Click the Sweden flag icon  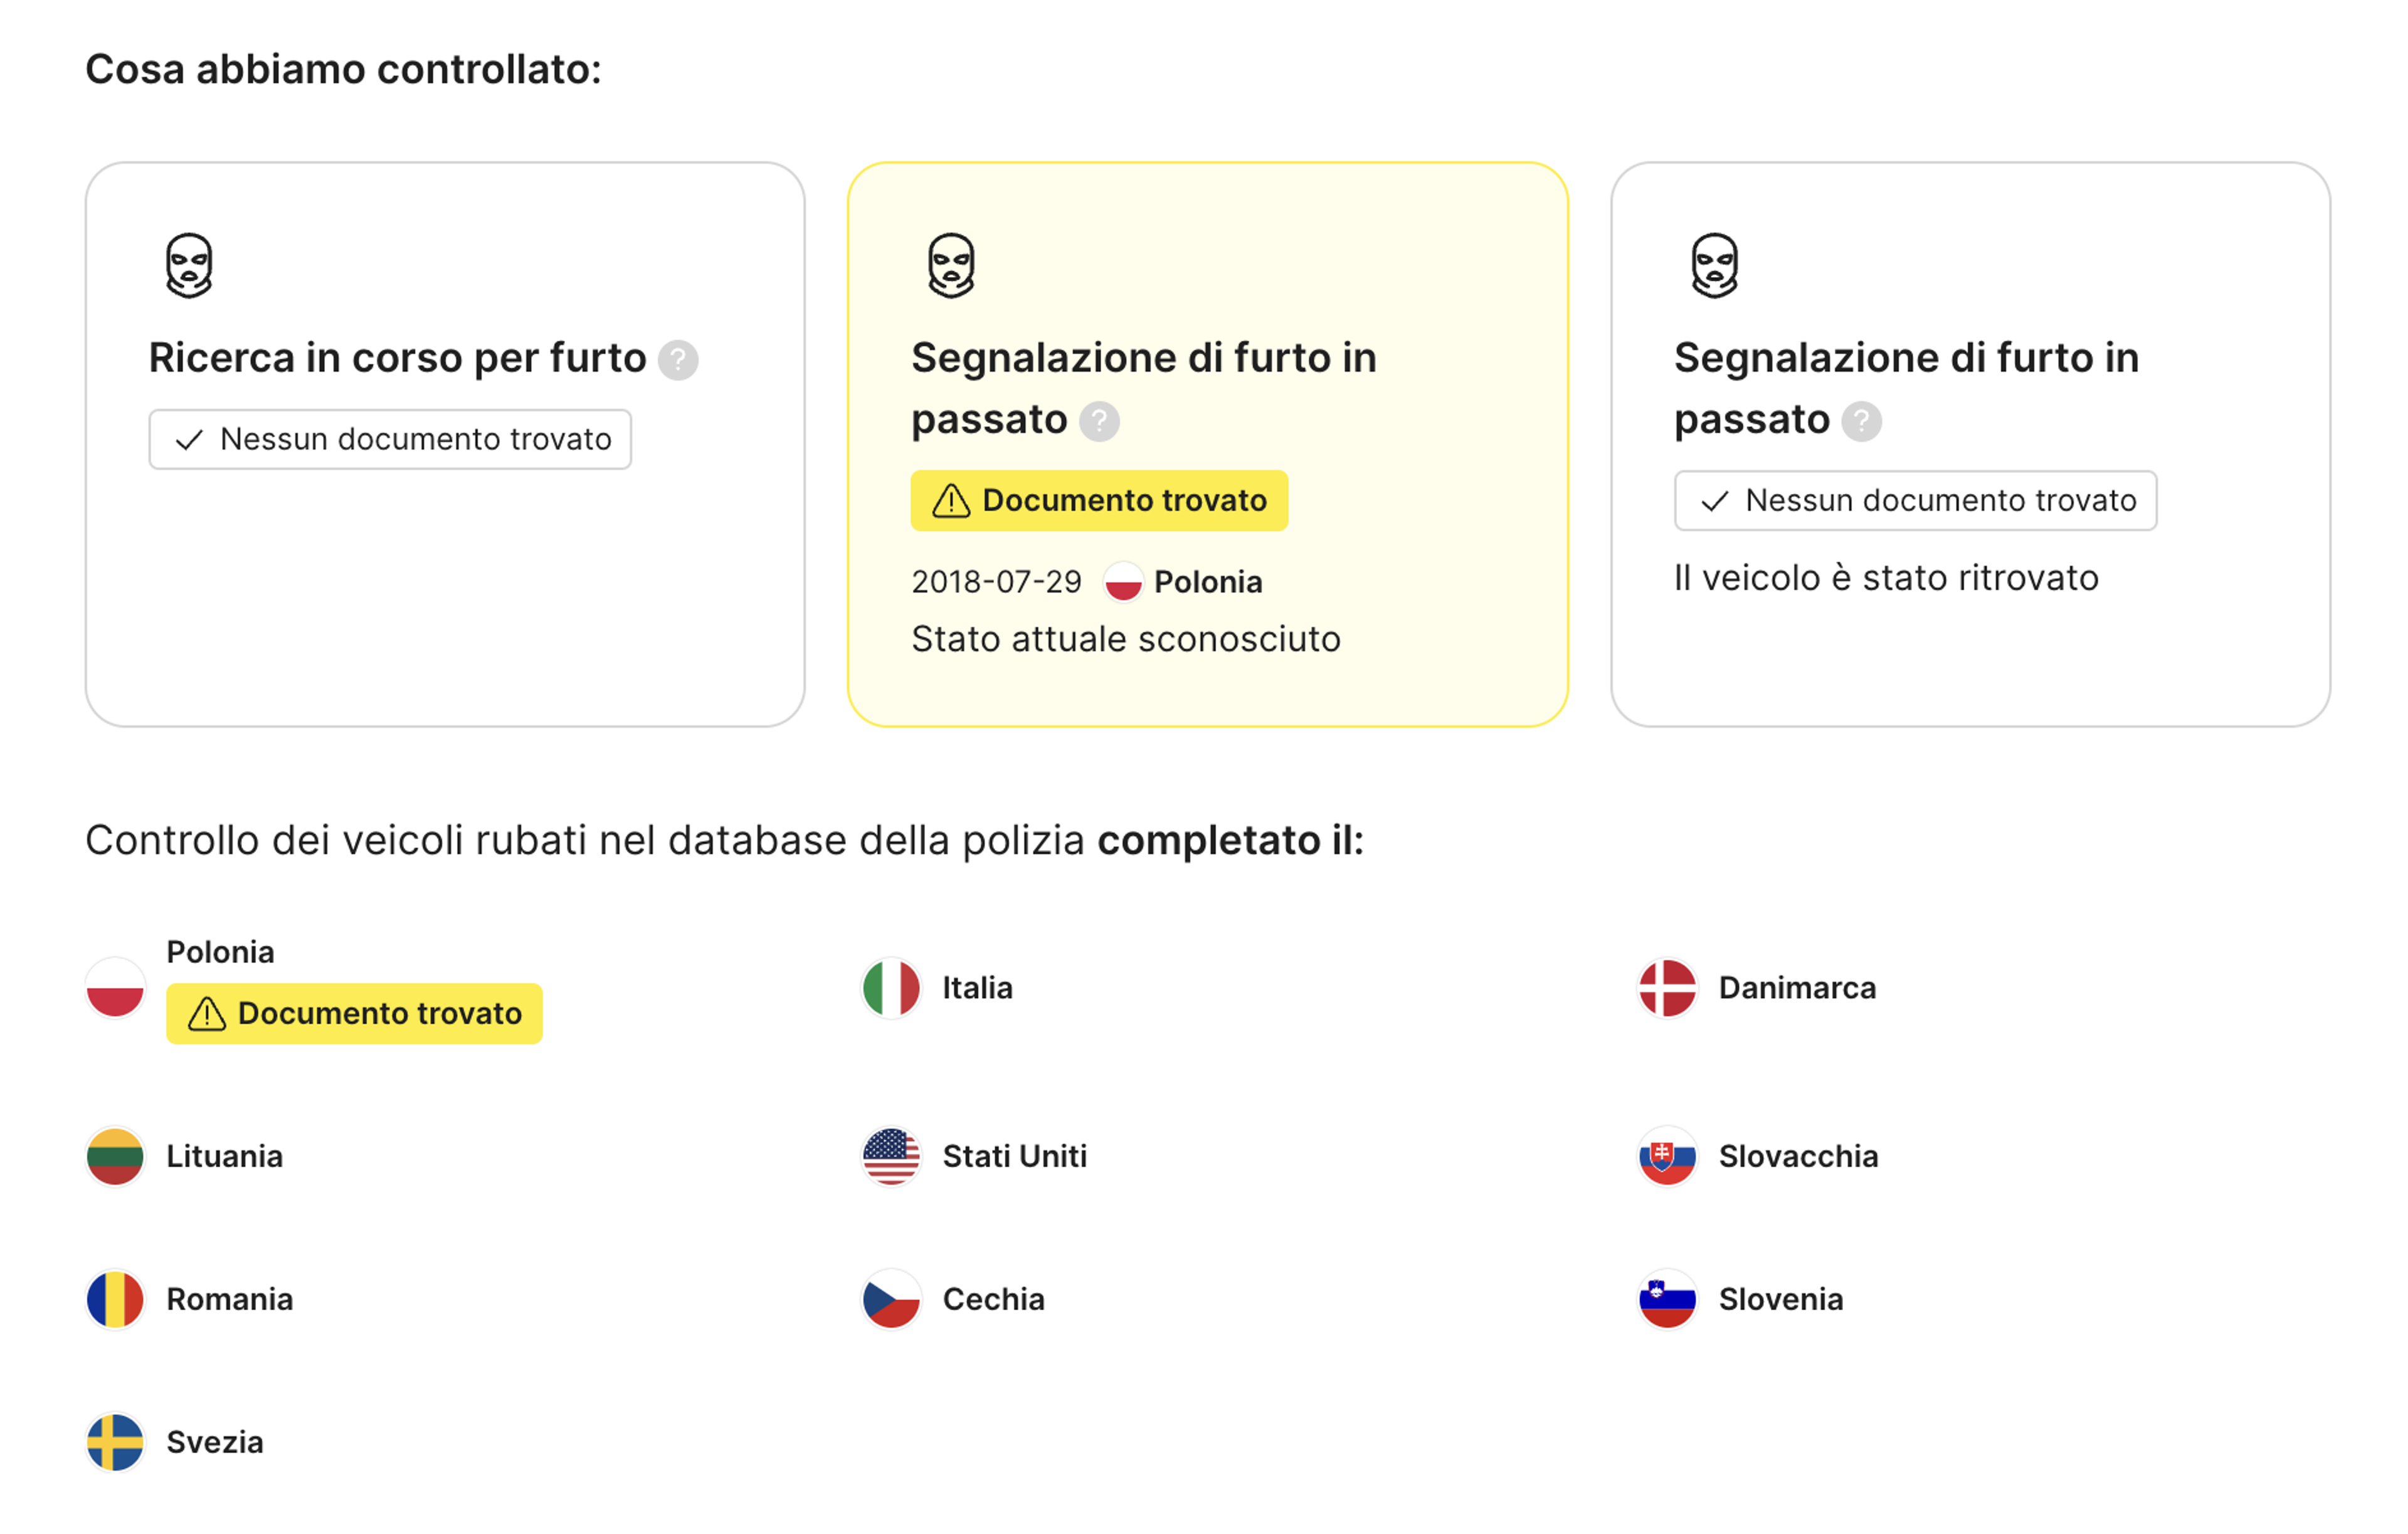pyautogui.click(x=114, y=1443)
